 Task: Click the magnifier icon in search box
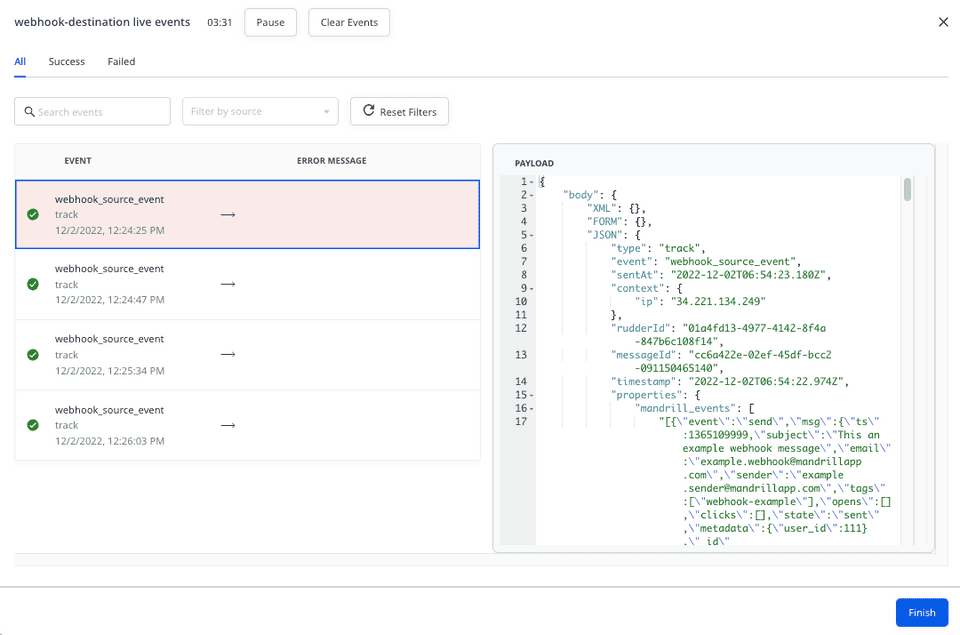pyautogui.click(x=29, y=111)
